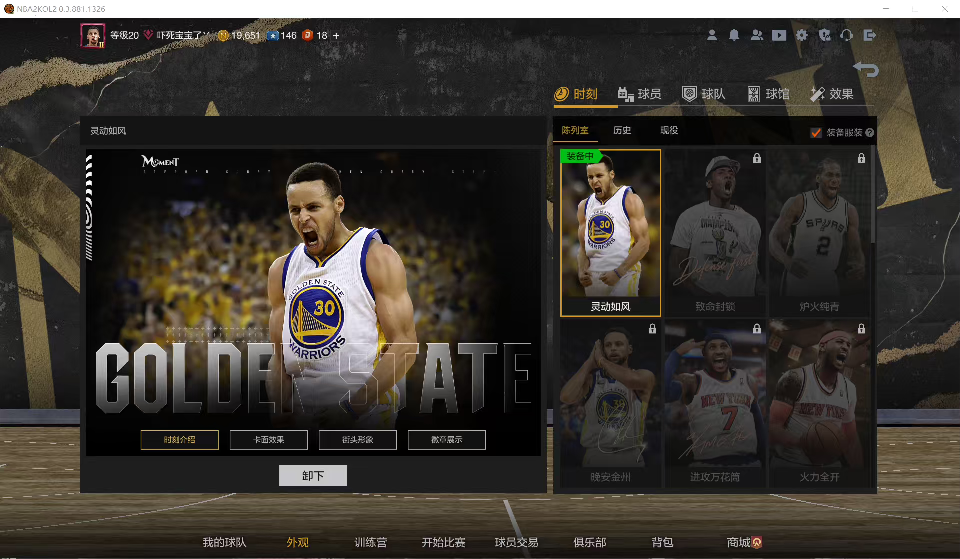Open 训练营 in bottom navigation
Screen dimensions: 960x559
click(x=370, y=542)
